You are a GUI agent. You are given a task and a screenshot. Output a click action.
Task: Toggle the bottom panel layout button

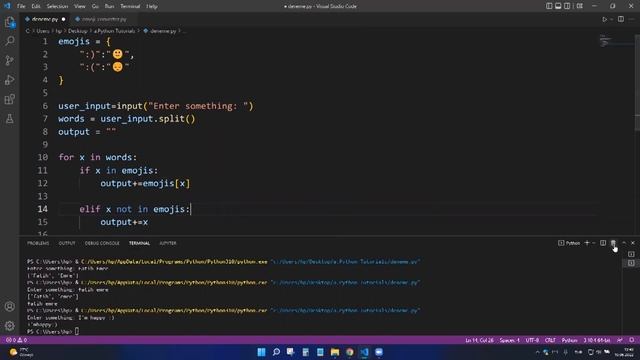coord(558,6)
